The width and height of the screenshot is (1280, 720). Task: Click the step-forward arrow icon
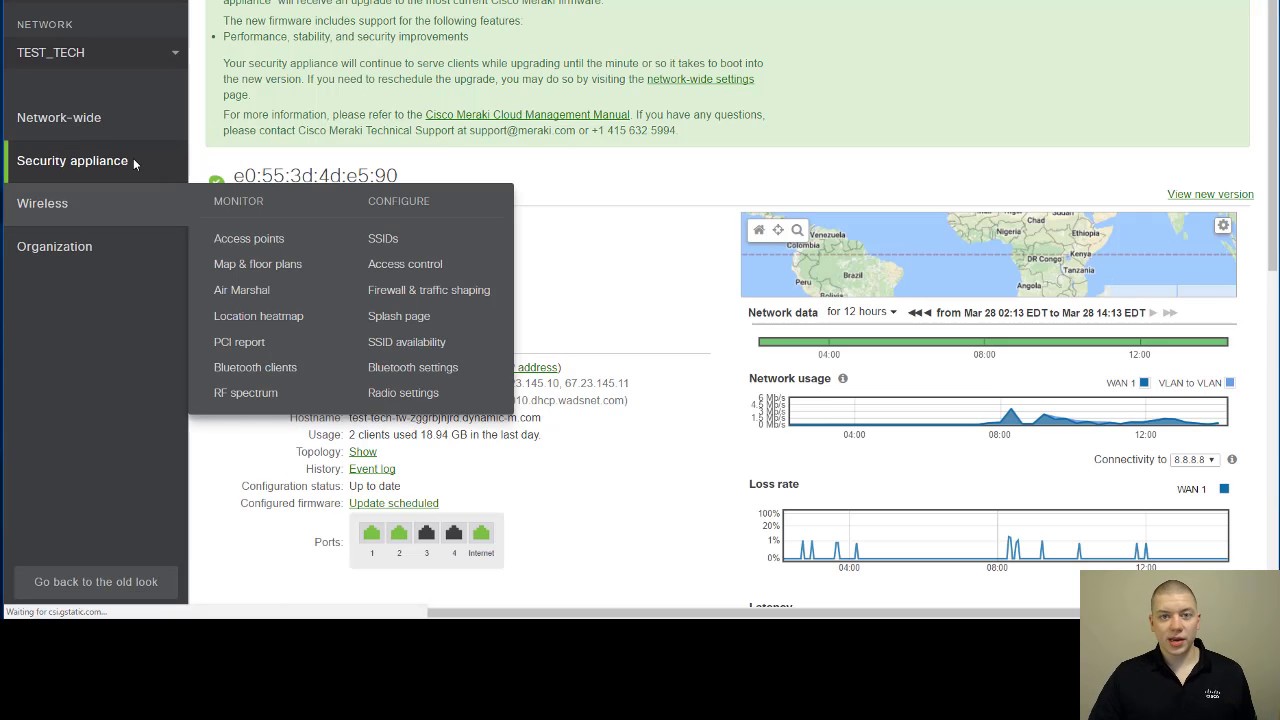[1153, 313]
